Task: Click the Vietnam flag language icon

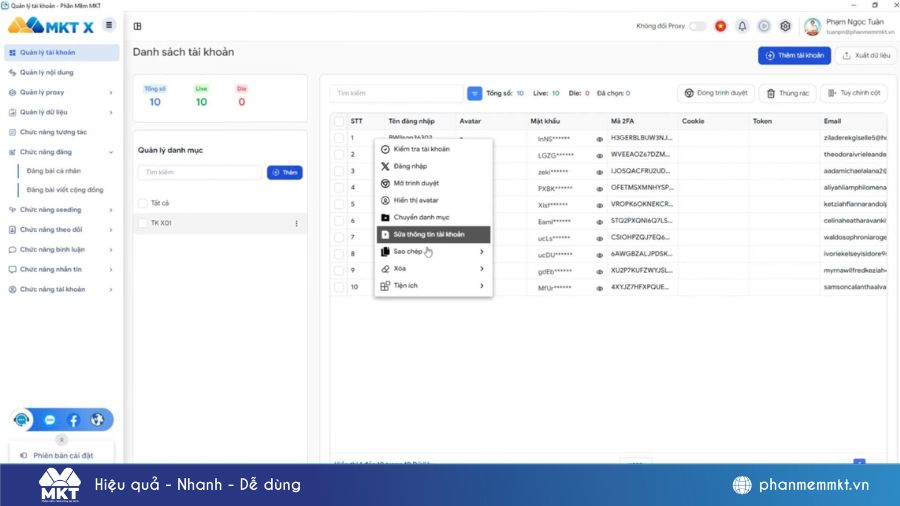Action: tap(720, 26)
